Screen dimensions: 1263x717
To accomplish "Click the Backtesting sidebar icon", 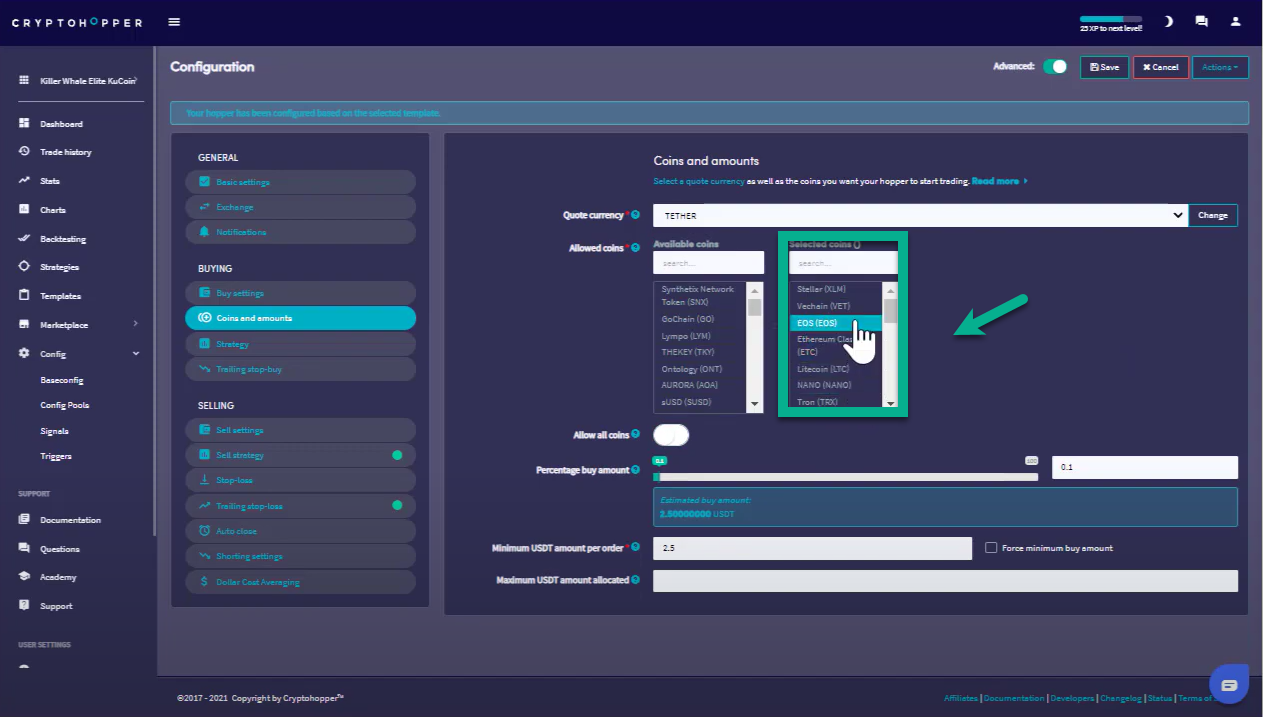I will [24, 239].
